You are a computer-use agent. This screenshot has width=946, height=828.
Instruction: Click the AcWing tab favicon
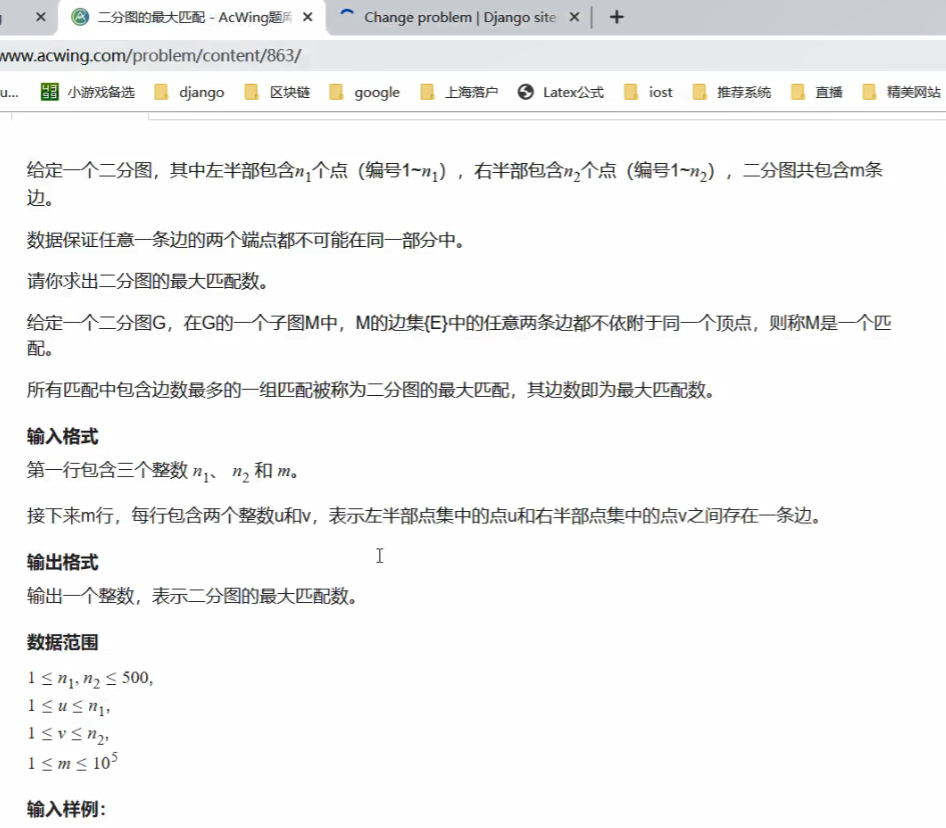tap(79, 17)
